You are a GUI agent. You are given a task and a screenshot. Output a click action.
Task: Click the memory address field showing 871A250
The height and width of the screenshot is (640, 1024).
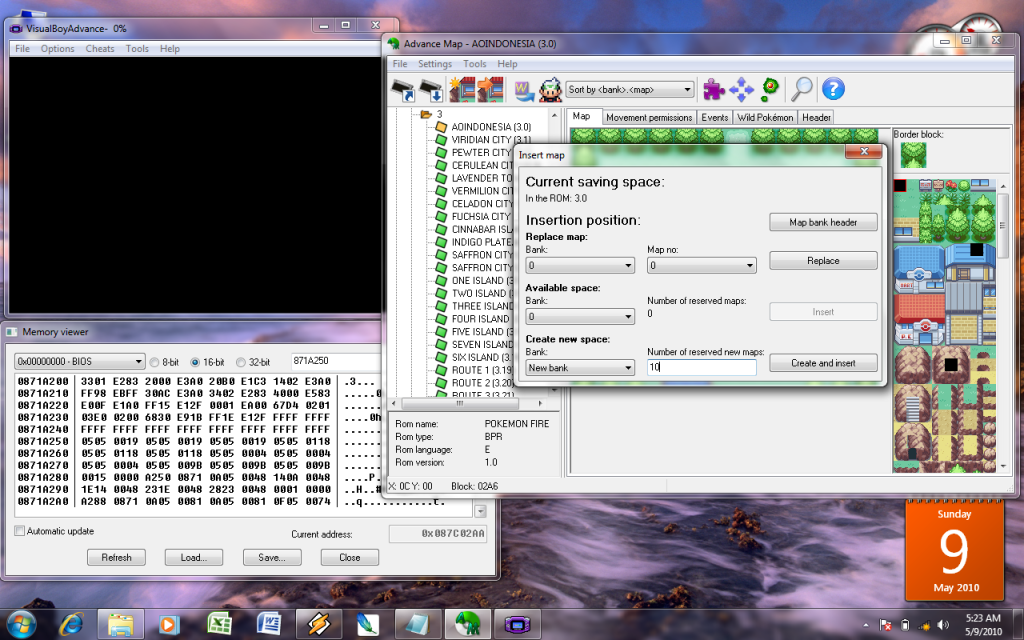coord(336,361)
